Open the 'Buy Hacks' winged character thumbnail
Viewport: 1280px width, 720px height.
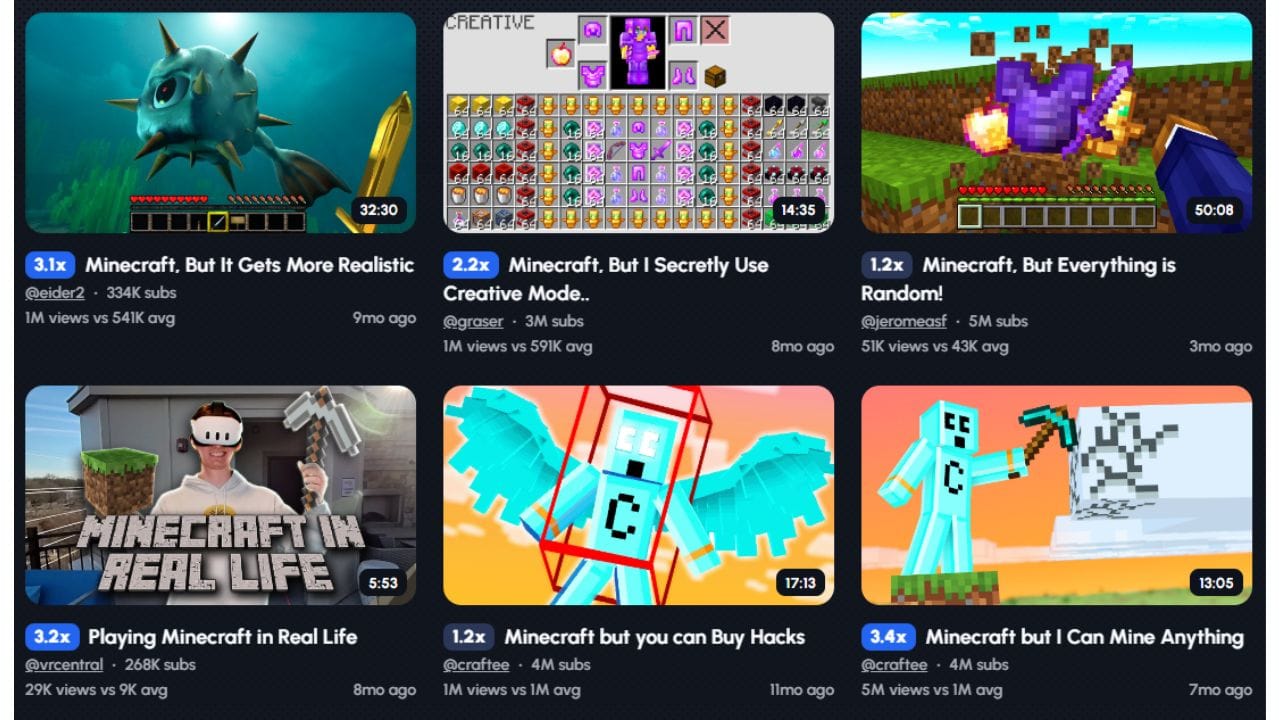[638, 495]
